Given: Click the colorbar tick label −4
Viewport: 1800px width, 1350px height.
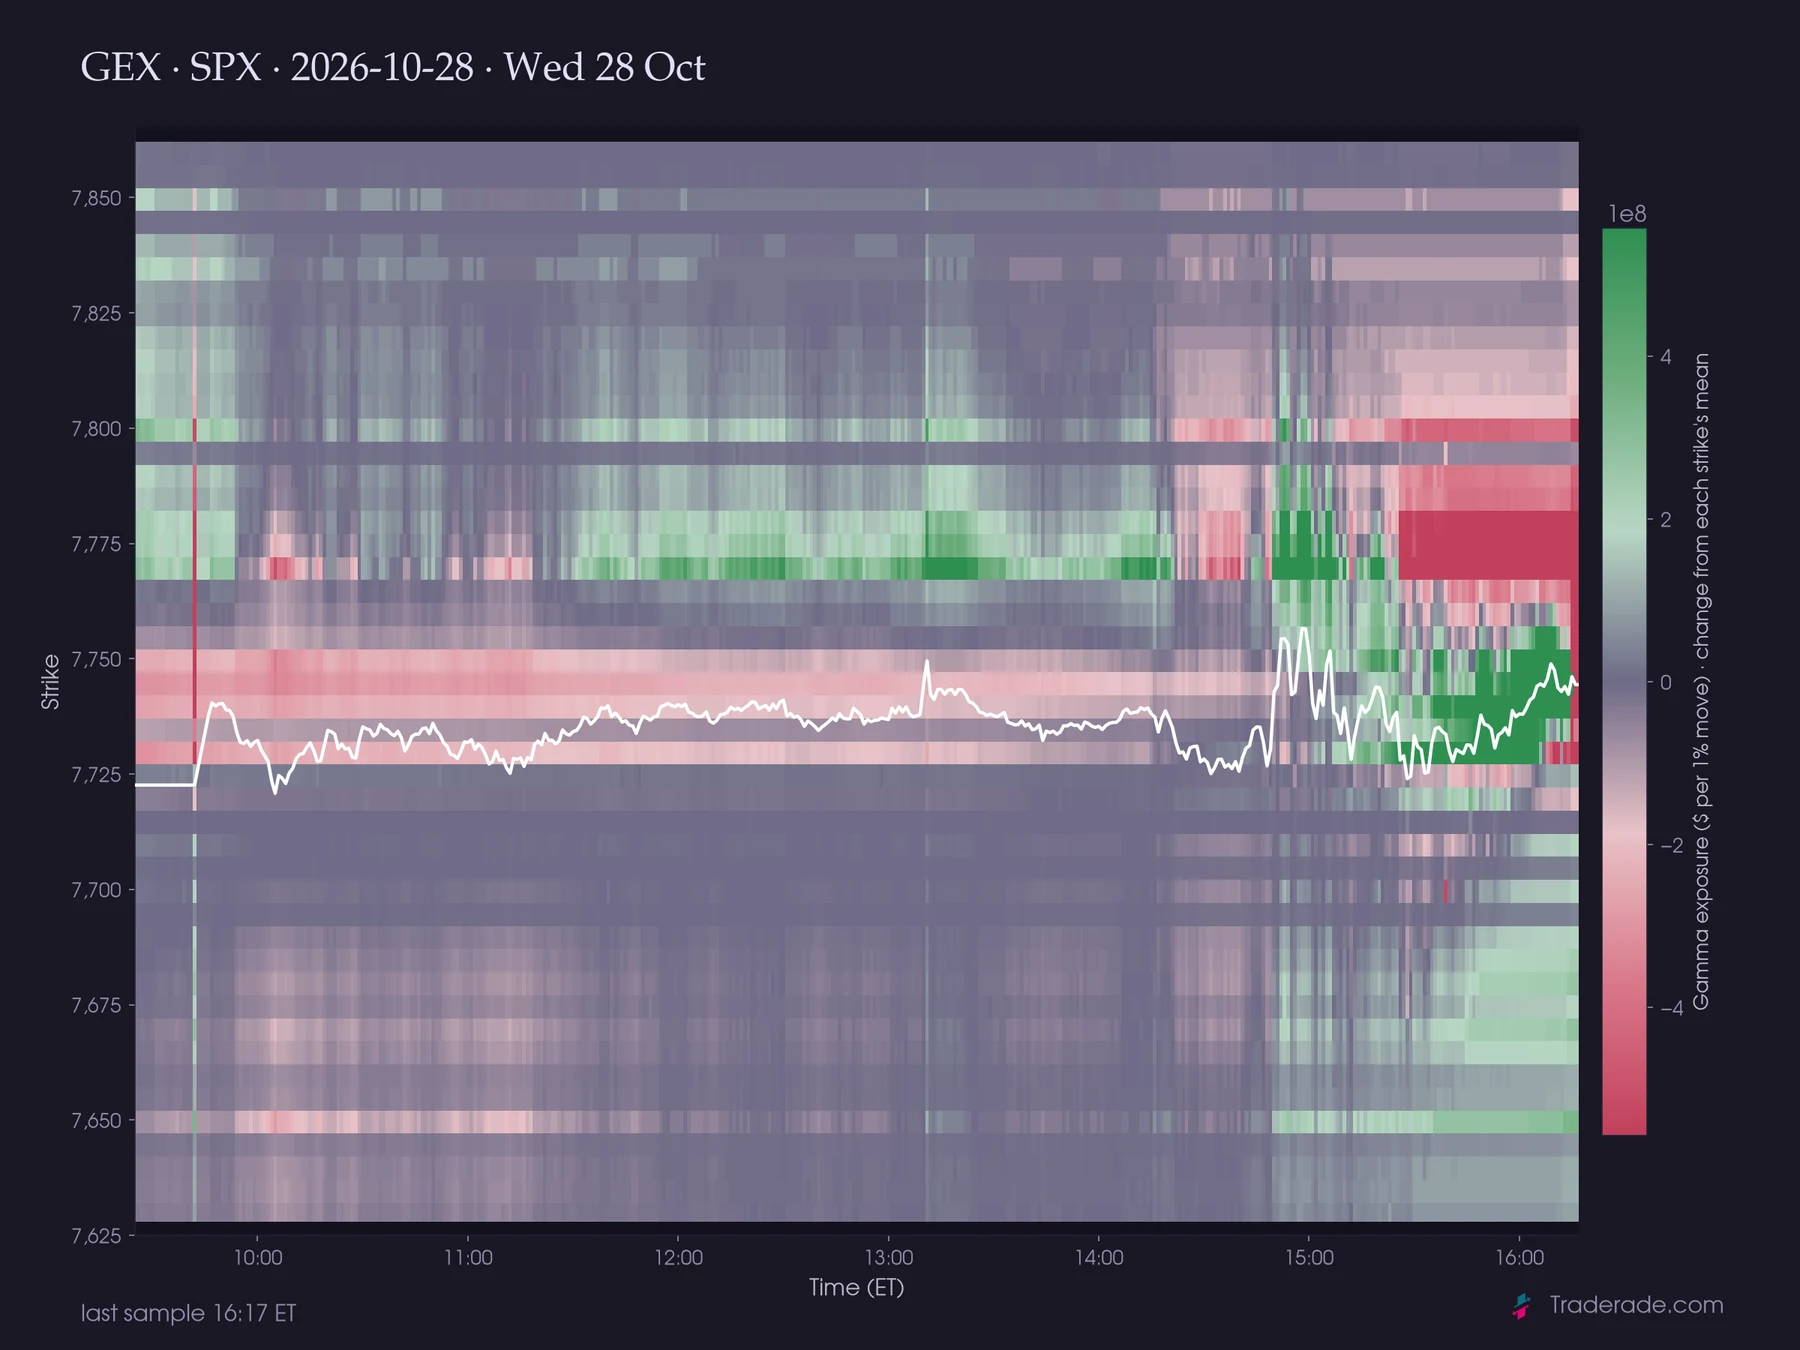Looking at the screenshot, I should [1672, 1008].
